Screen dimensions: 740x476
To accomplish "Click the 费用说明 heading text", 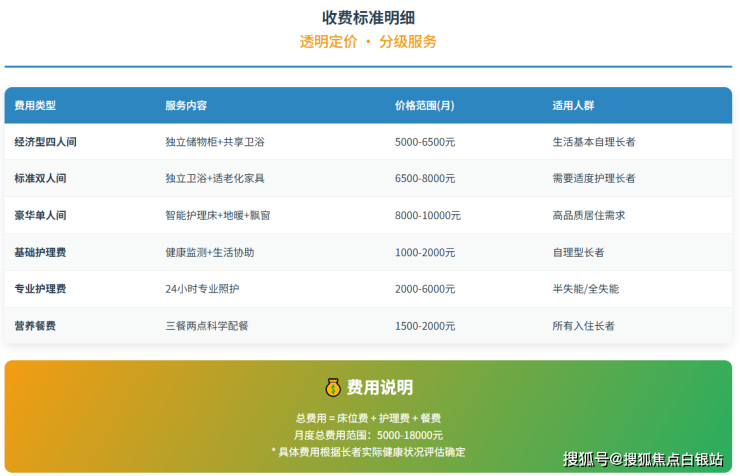I will pyautogui.click(x=380, y=388).
